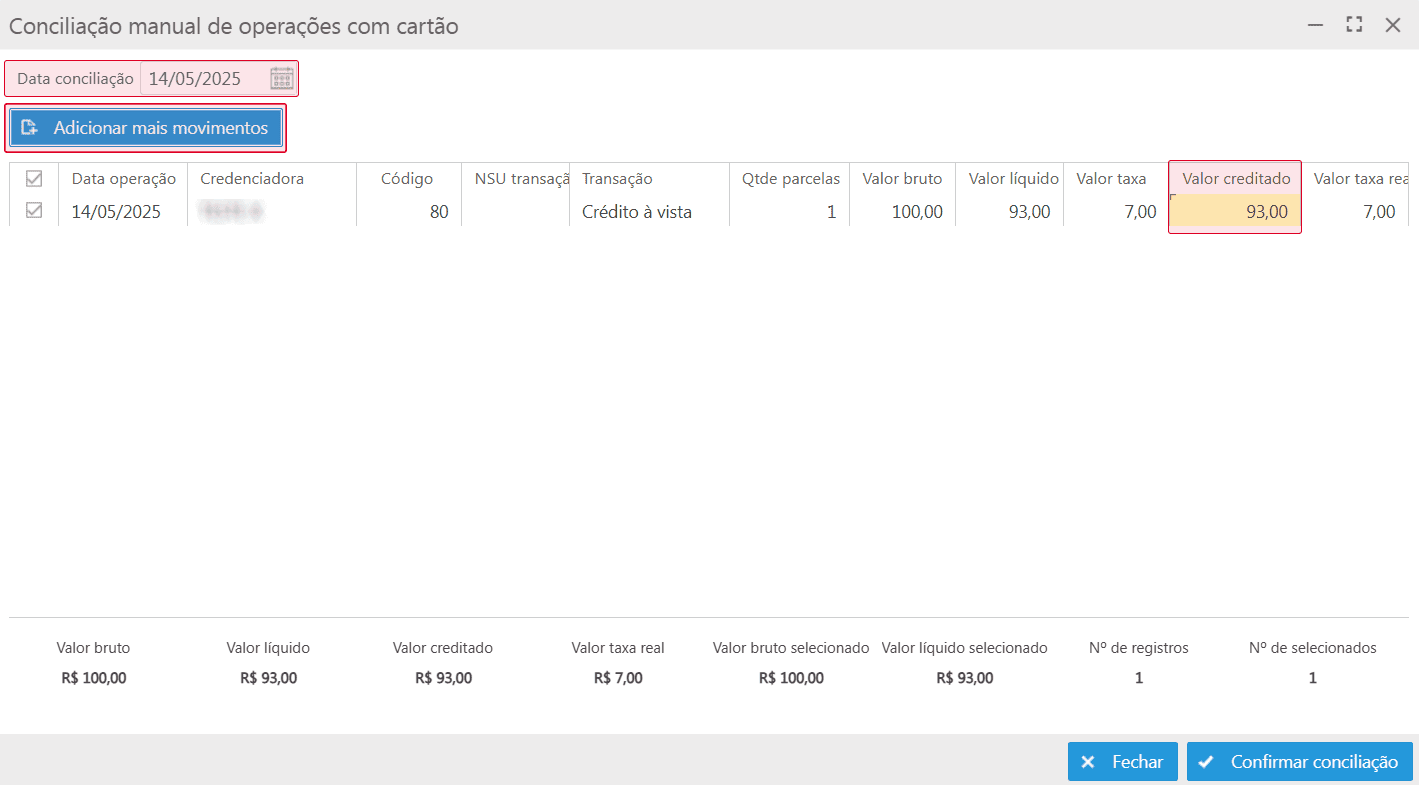Click the Valor líquido column header
This screenshot has width=1419, height=785.
[x=1013, y=179]
